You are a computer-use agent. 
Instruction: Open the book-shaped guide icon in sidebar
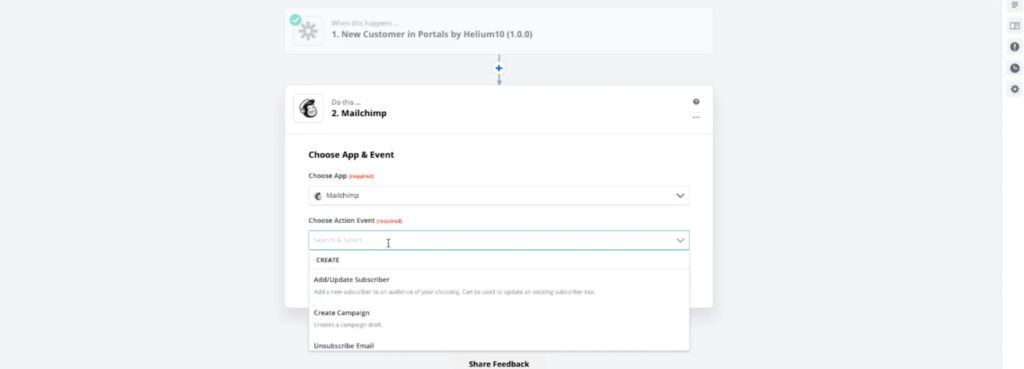tap(1014, 26)
